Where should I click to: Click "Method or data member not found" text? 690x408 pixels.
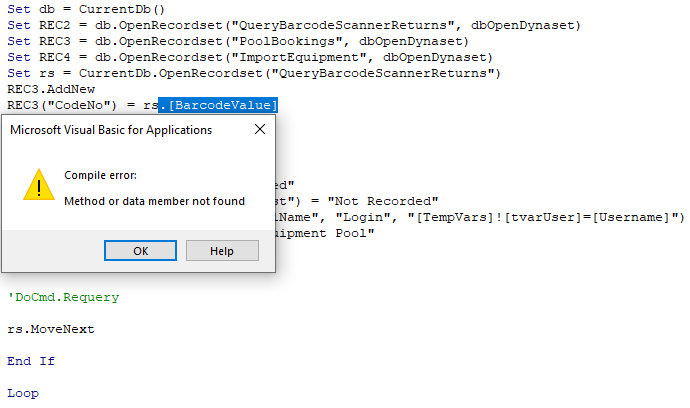coord(154,201)
